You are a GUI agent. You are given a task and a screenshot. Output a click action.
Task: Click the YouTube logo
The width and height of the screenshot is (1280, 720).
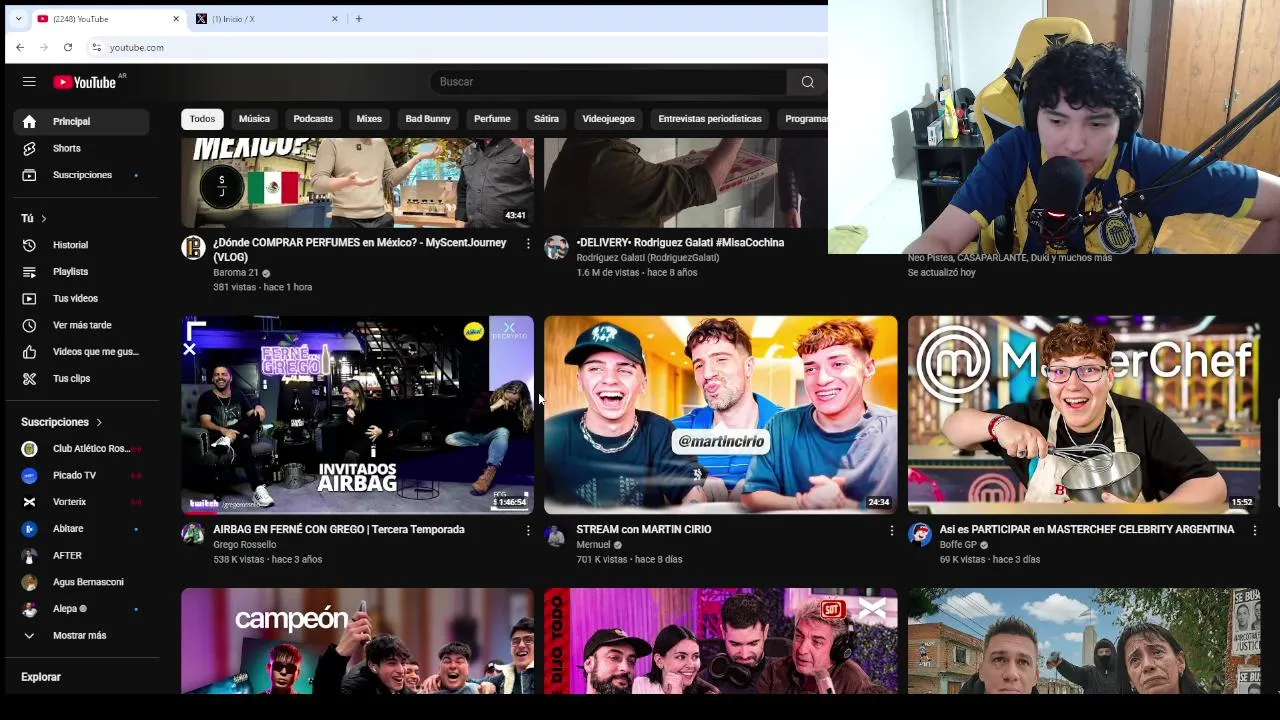[x=86, y=82]
